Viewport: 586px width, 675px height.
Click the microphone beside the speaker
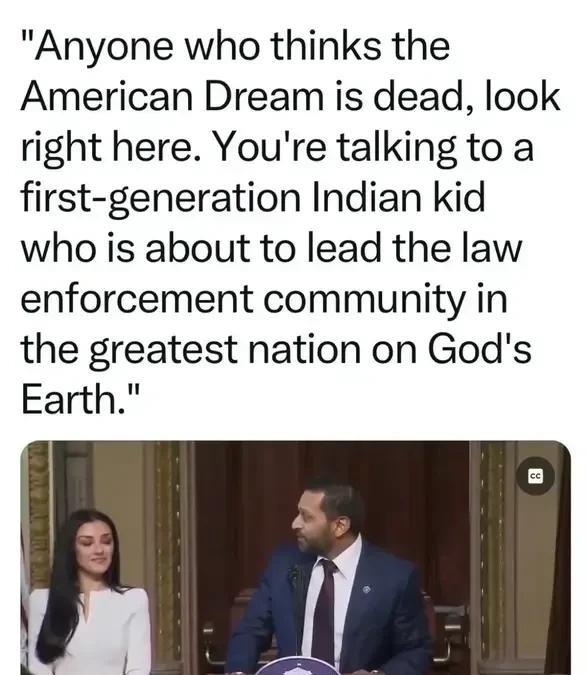coord(295,576)
